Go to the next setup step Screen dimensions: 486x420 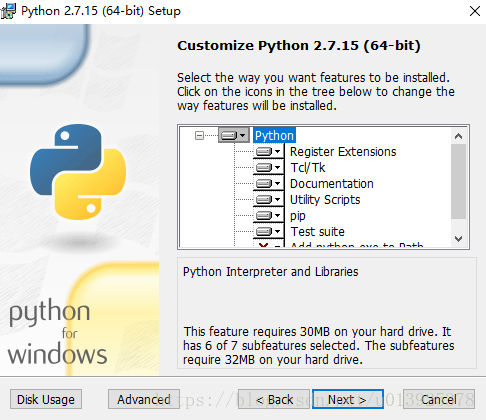click(x=348, y=399)
